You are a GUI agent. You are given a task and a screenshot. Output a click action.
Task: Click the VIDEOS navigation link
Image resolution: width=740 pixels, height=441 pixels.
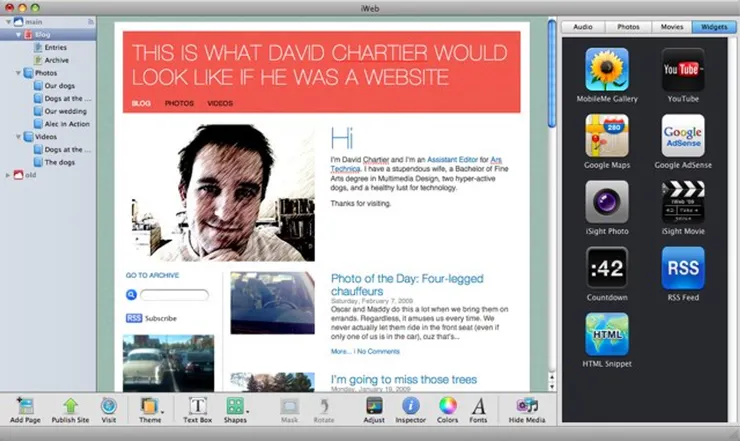(220, 103)
